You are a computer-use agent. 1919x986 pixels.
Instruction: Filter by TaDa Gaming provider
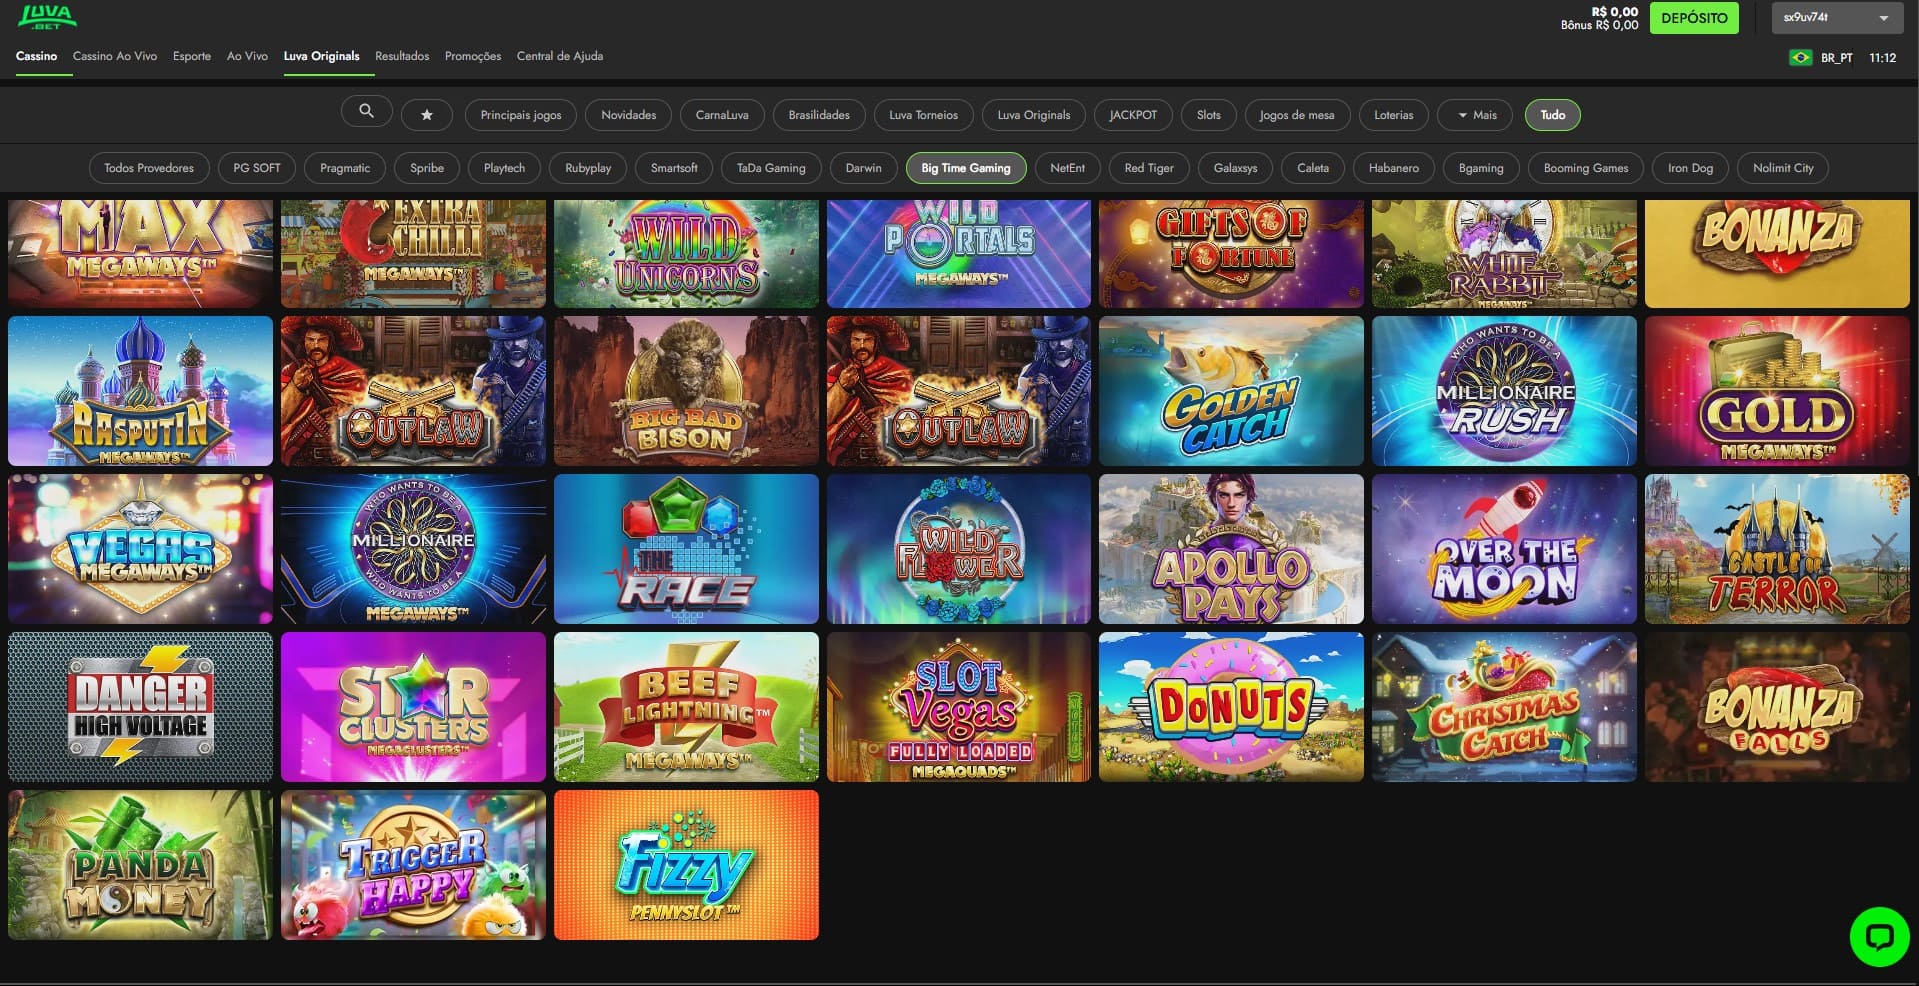pyautogui.click(x=771, y=168)
